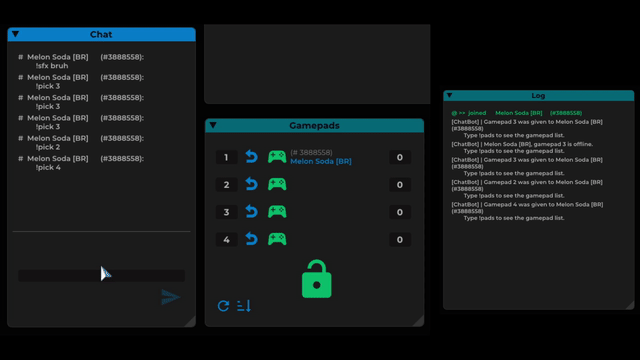Click the green controller icon for gamepad 2
The width and height of the screenshot is (640, 360).
coord(277,184)
